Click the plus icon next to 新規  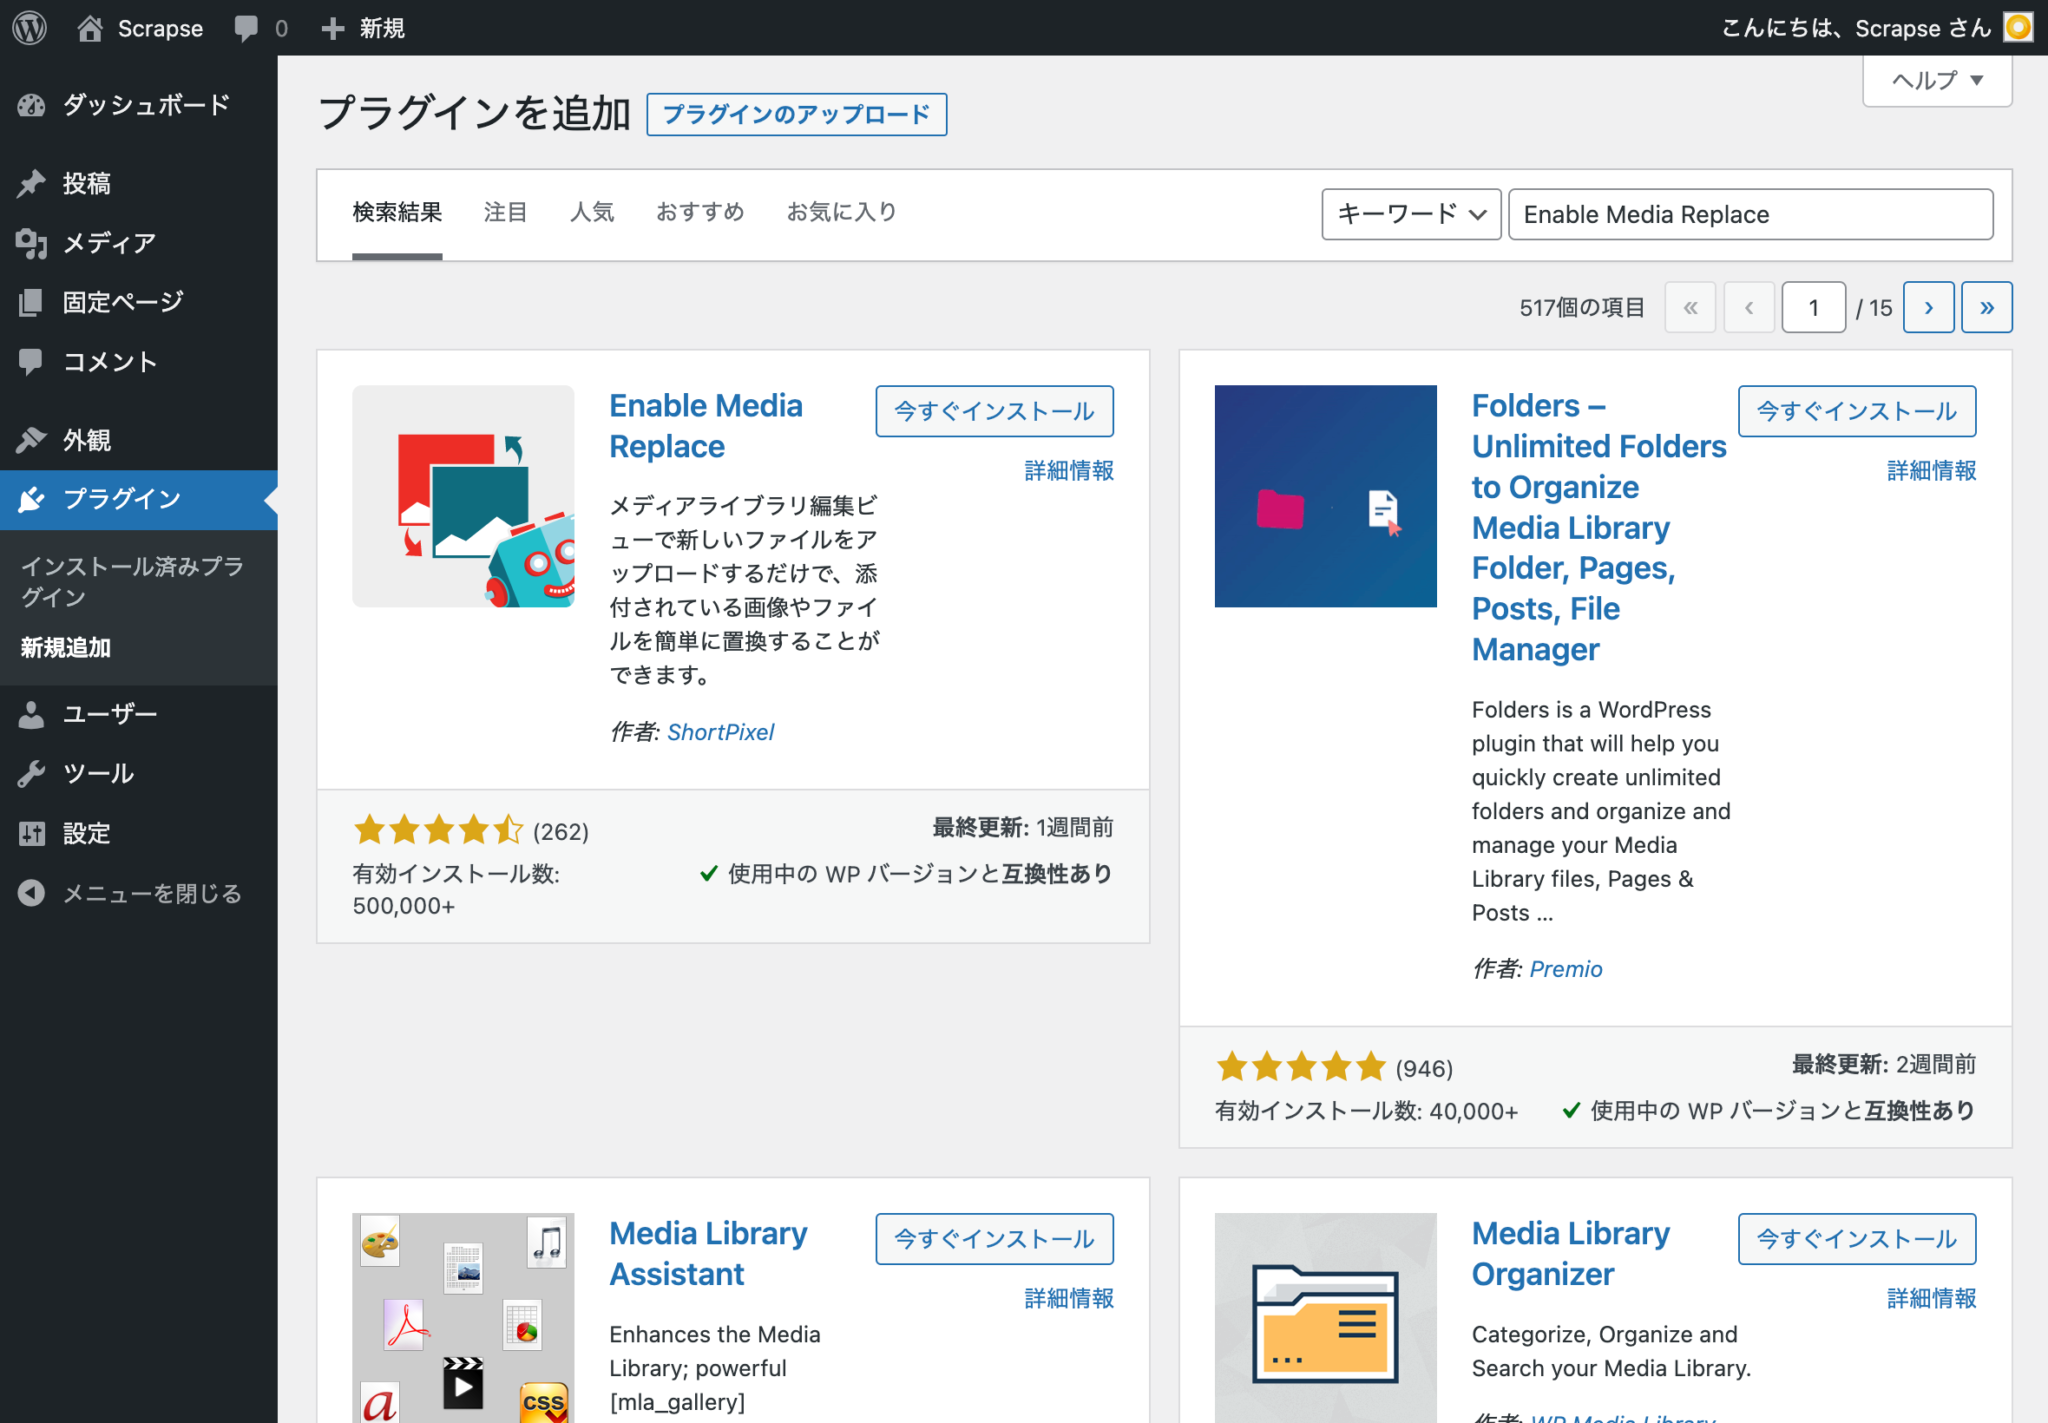pyautogui.click(x=333, y=27)
